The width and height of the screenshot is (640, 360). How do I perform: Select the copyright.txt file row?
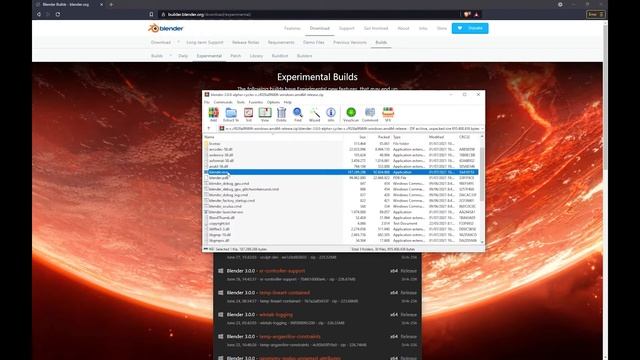[341, 224]
